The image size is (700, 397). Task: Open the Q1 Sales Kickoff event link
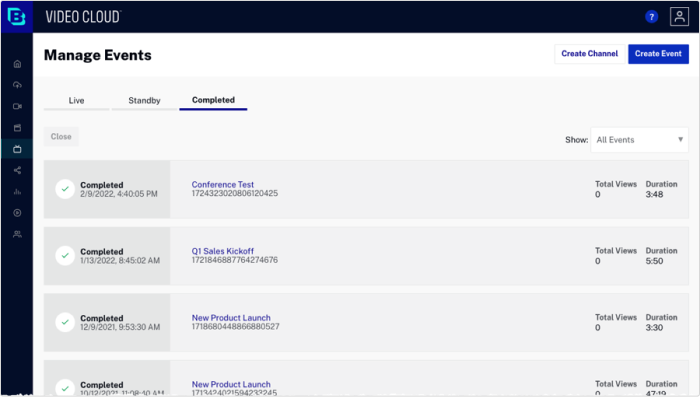coord(222,251)
